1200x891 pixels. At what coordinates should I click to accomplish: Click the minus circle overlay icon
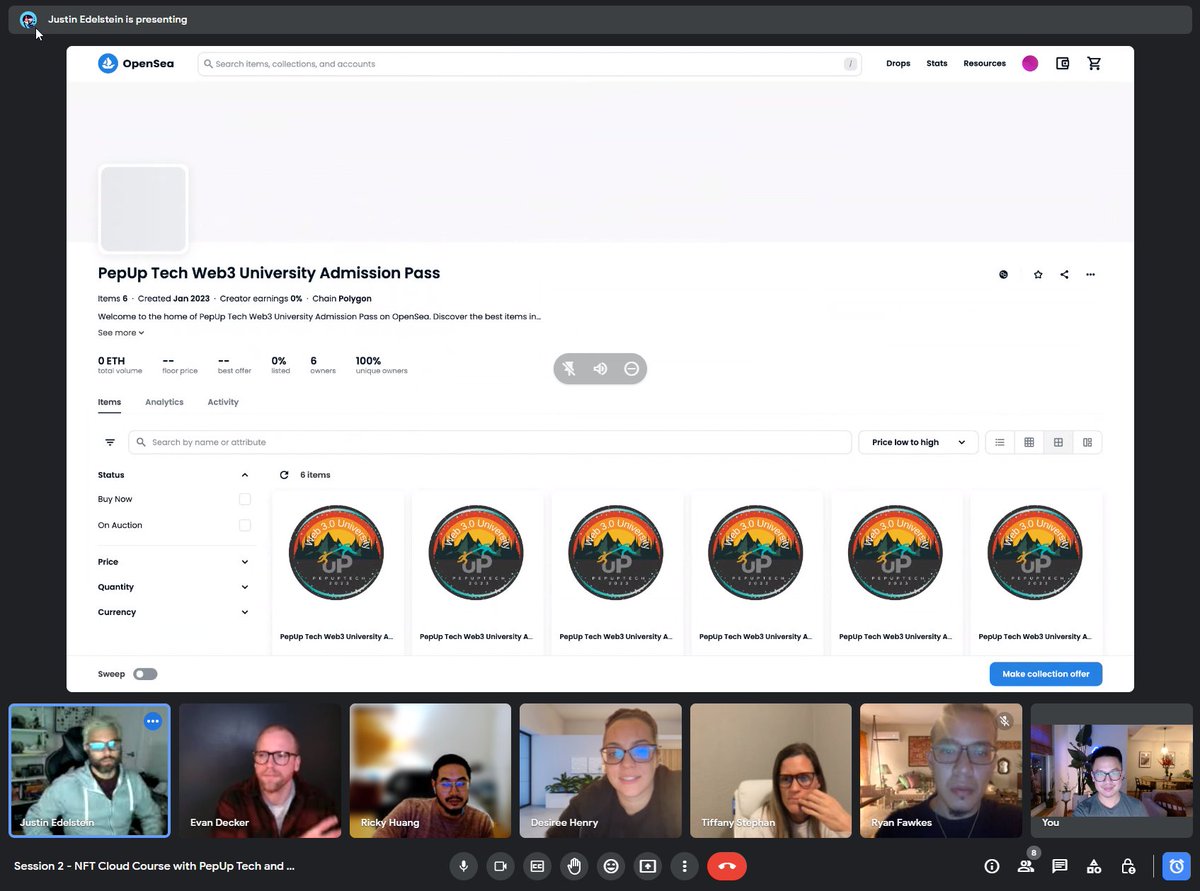point(631,369)
